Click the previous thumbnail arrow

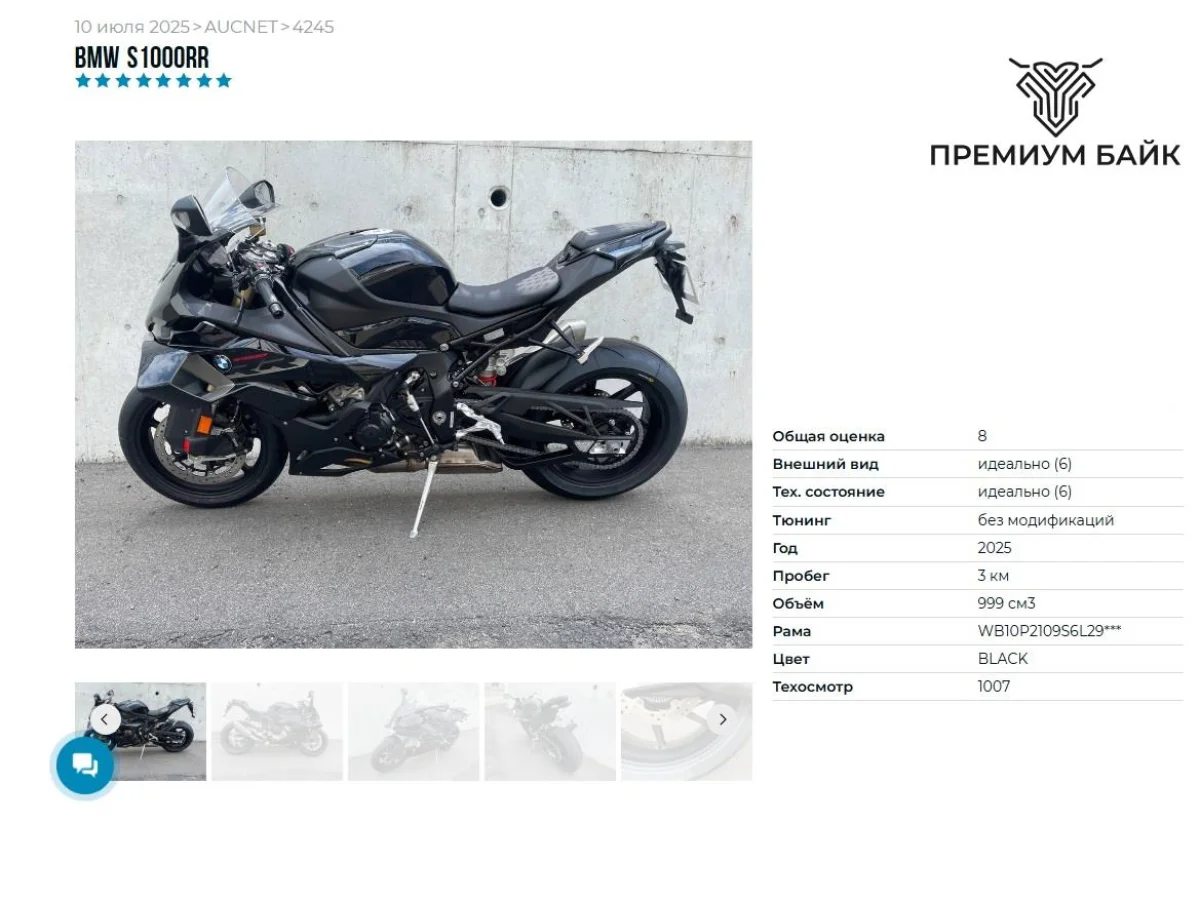[x=105, y=719]
